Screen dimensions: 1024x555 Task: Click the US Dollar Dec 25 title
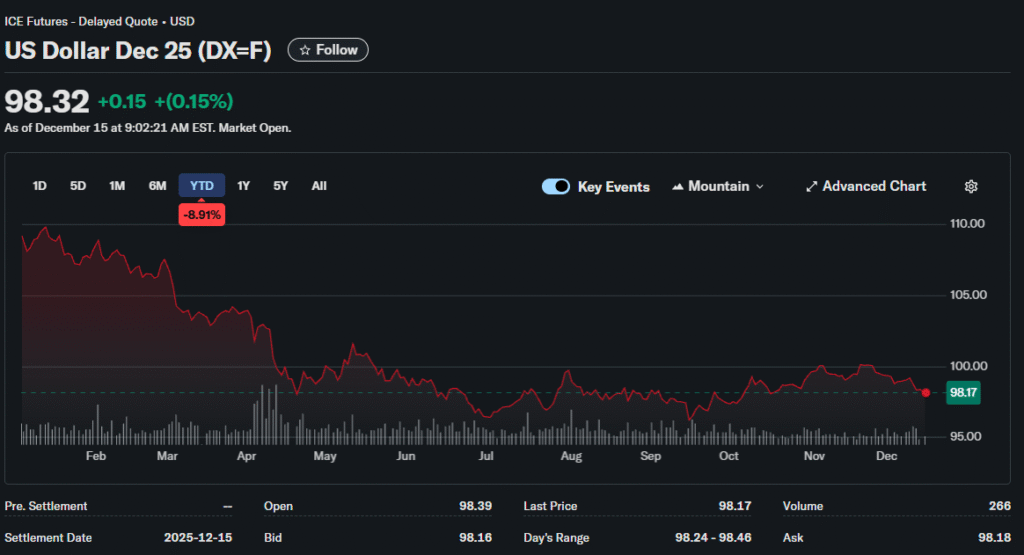(138, 51)
